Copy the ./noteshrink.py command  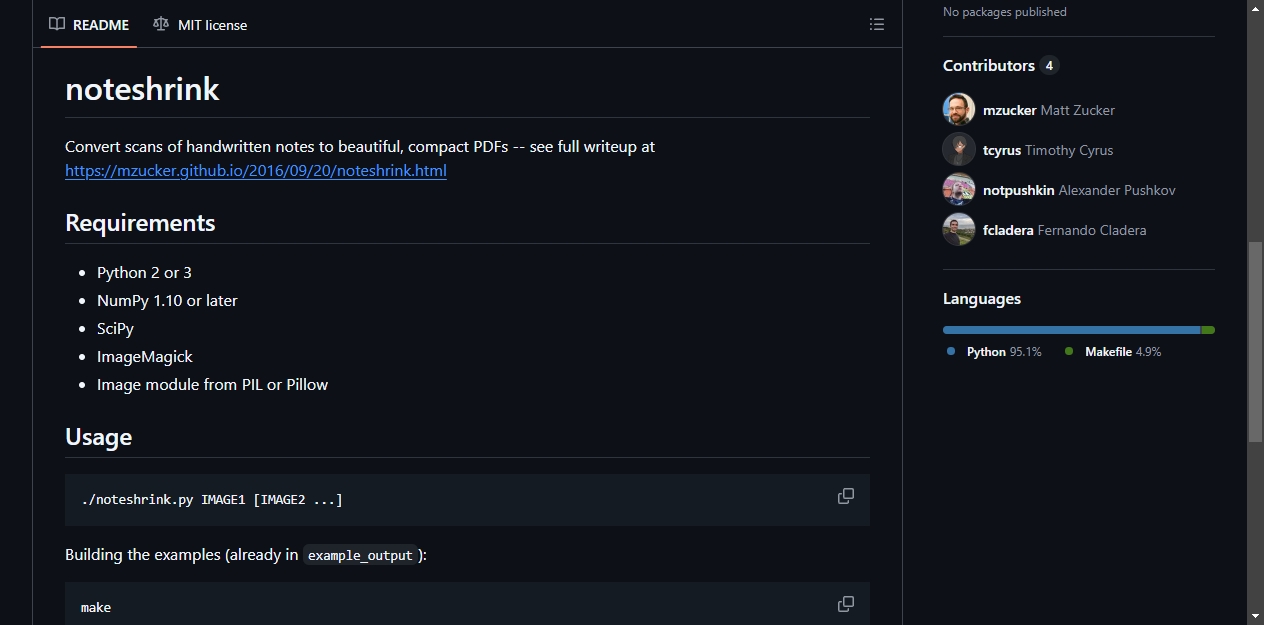pos(846,496)
